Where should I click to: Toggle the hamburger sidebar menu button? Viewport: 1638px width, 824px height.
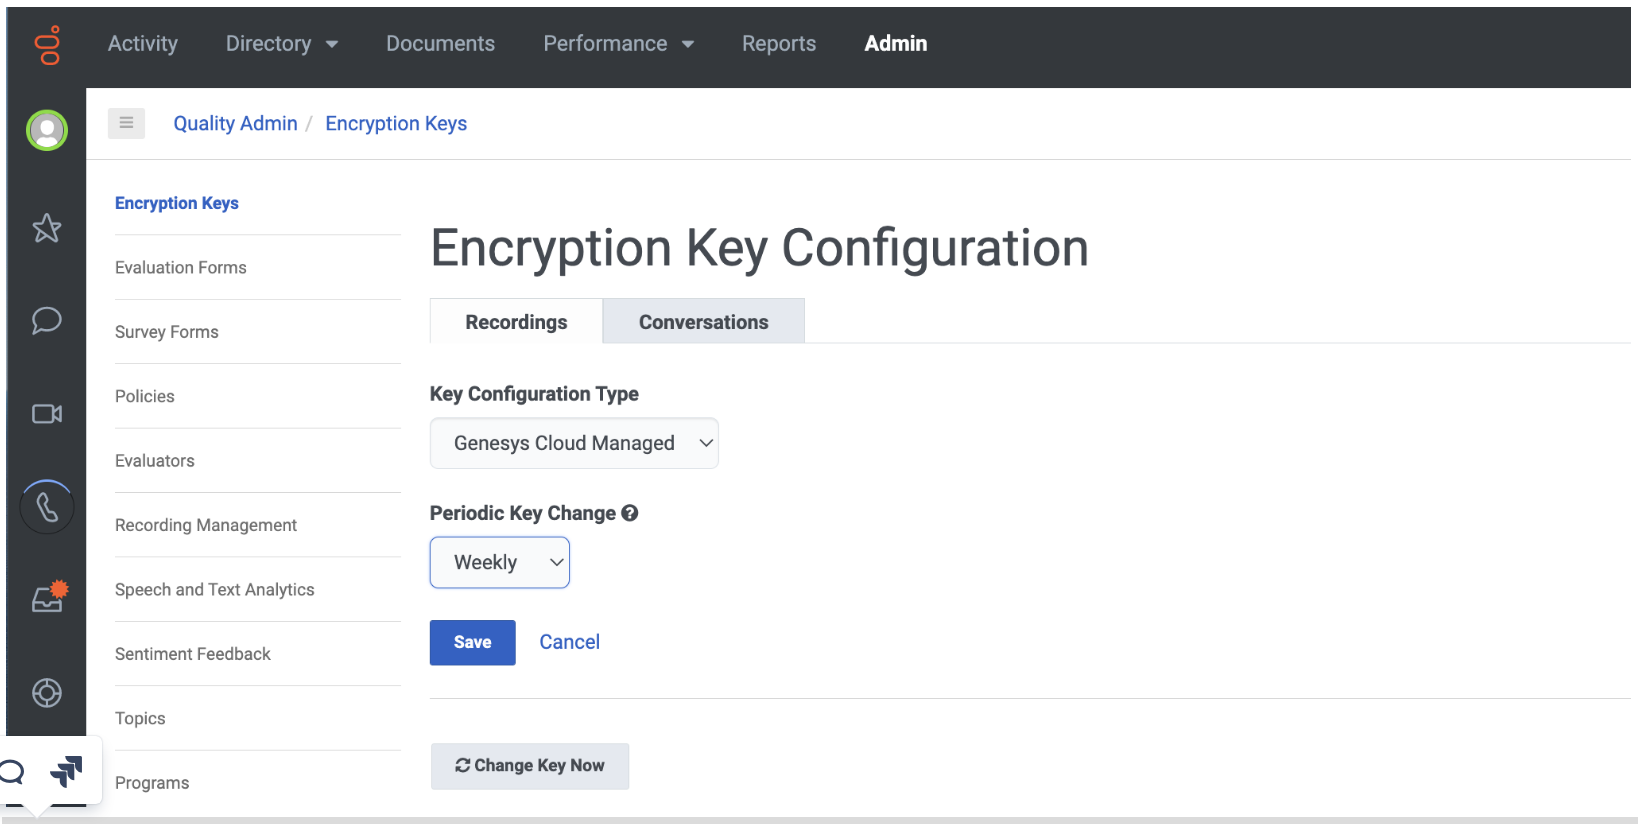[126, 123]
